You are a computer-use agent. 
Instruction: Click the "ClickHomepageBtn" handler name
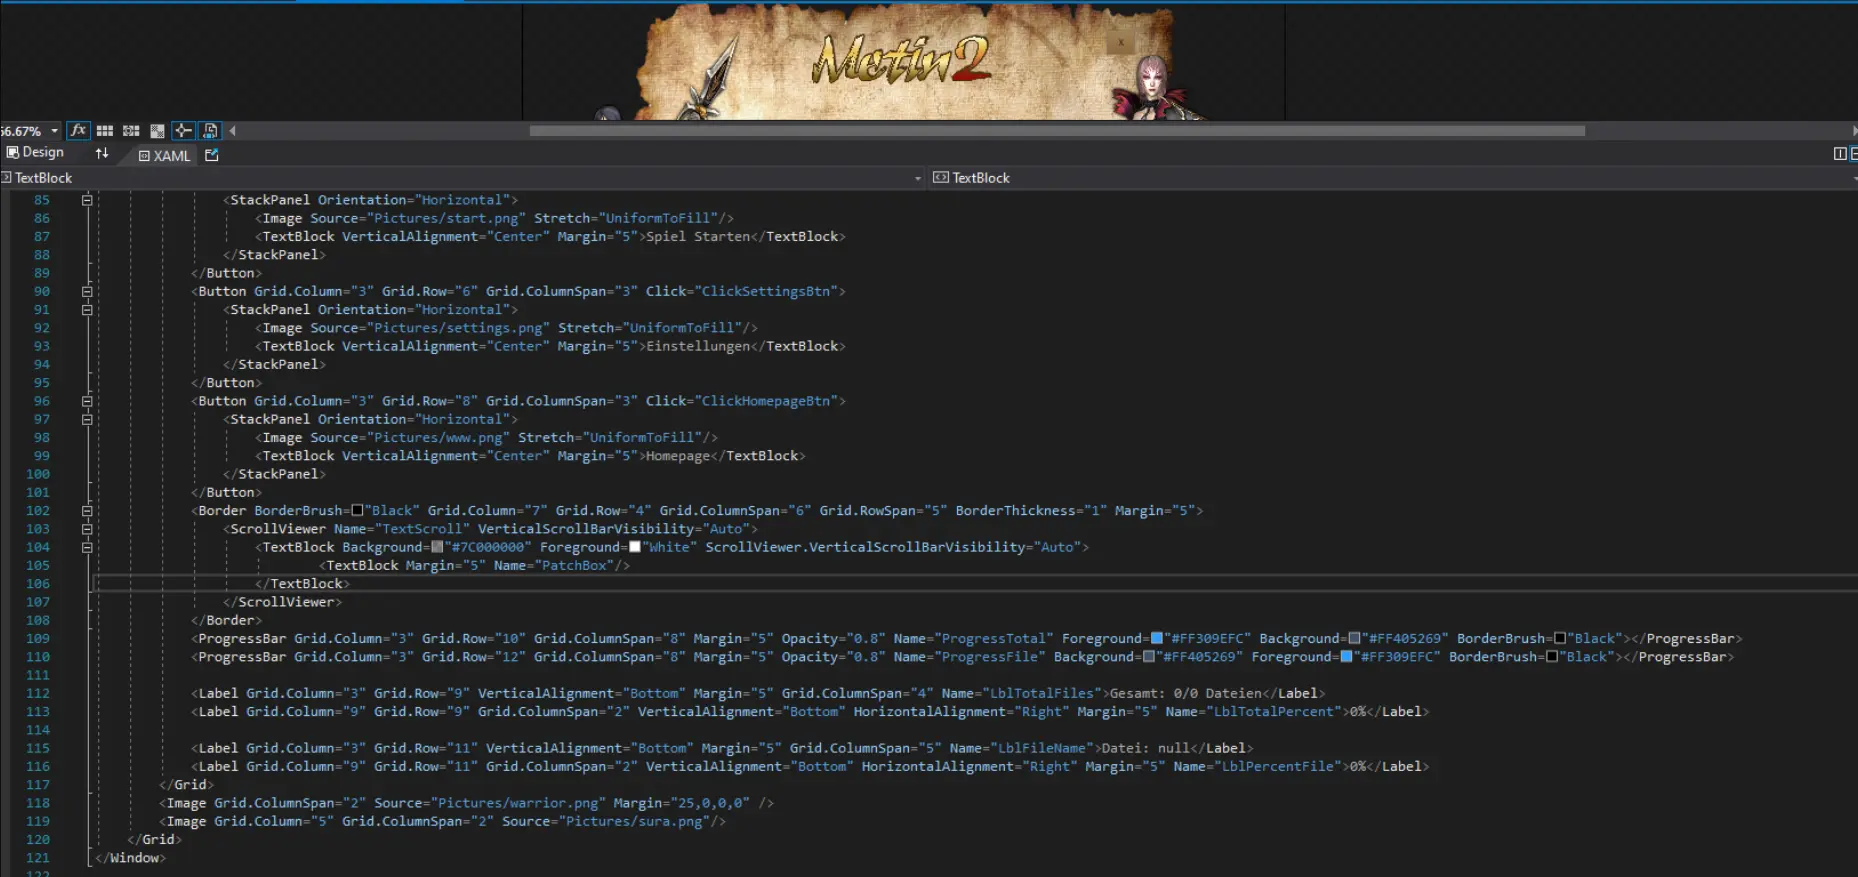click(x=766, y=401)
